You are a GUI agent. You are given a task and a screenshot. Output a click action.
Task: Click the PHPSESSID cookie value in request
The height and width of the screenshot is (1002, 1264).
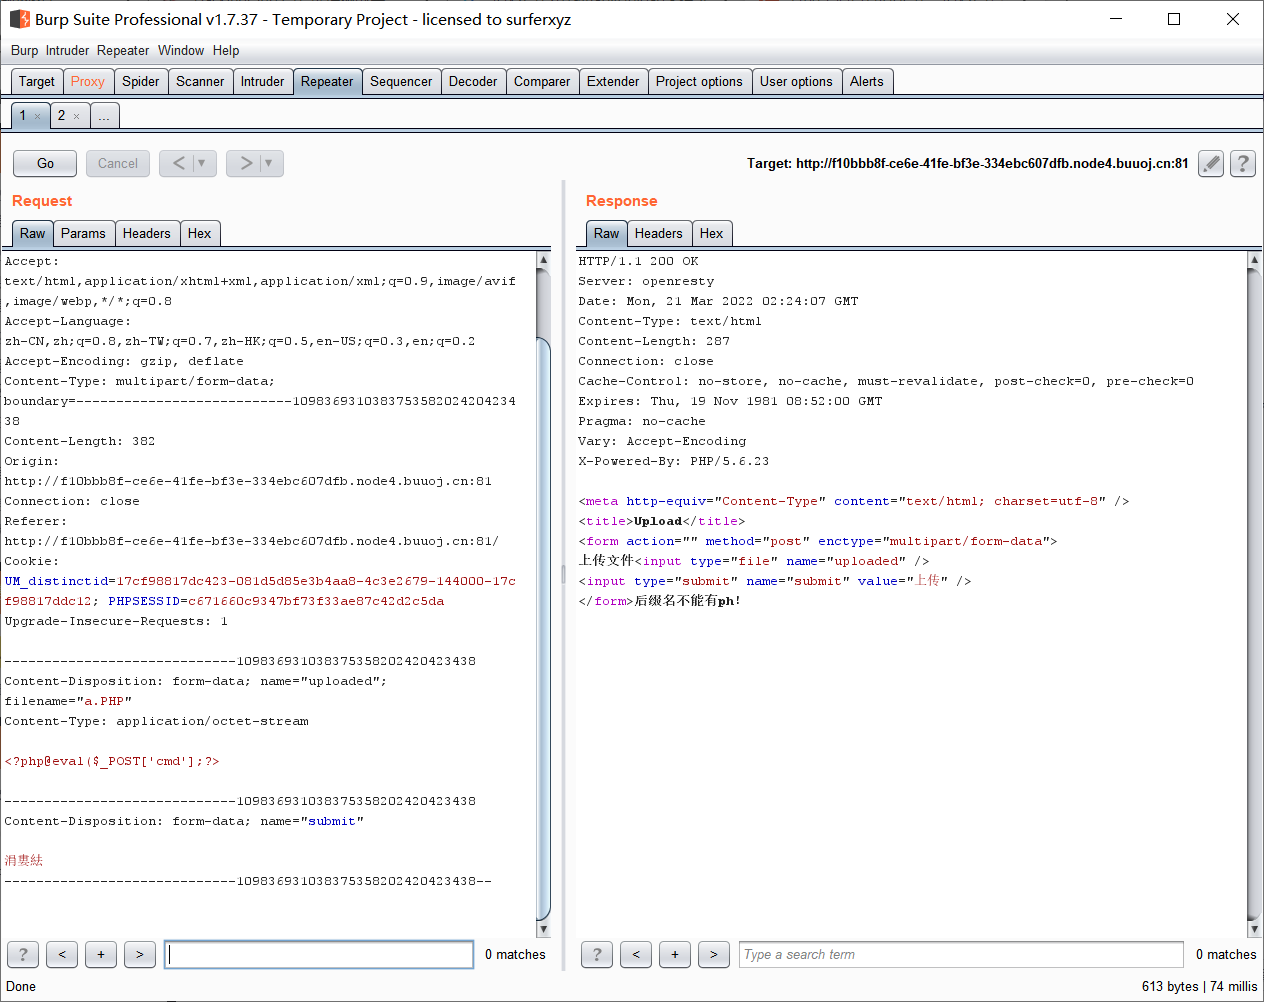[316, 601]
